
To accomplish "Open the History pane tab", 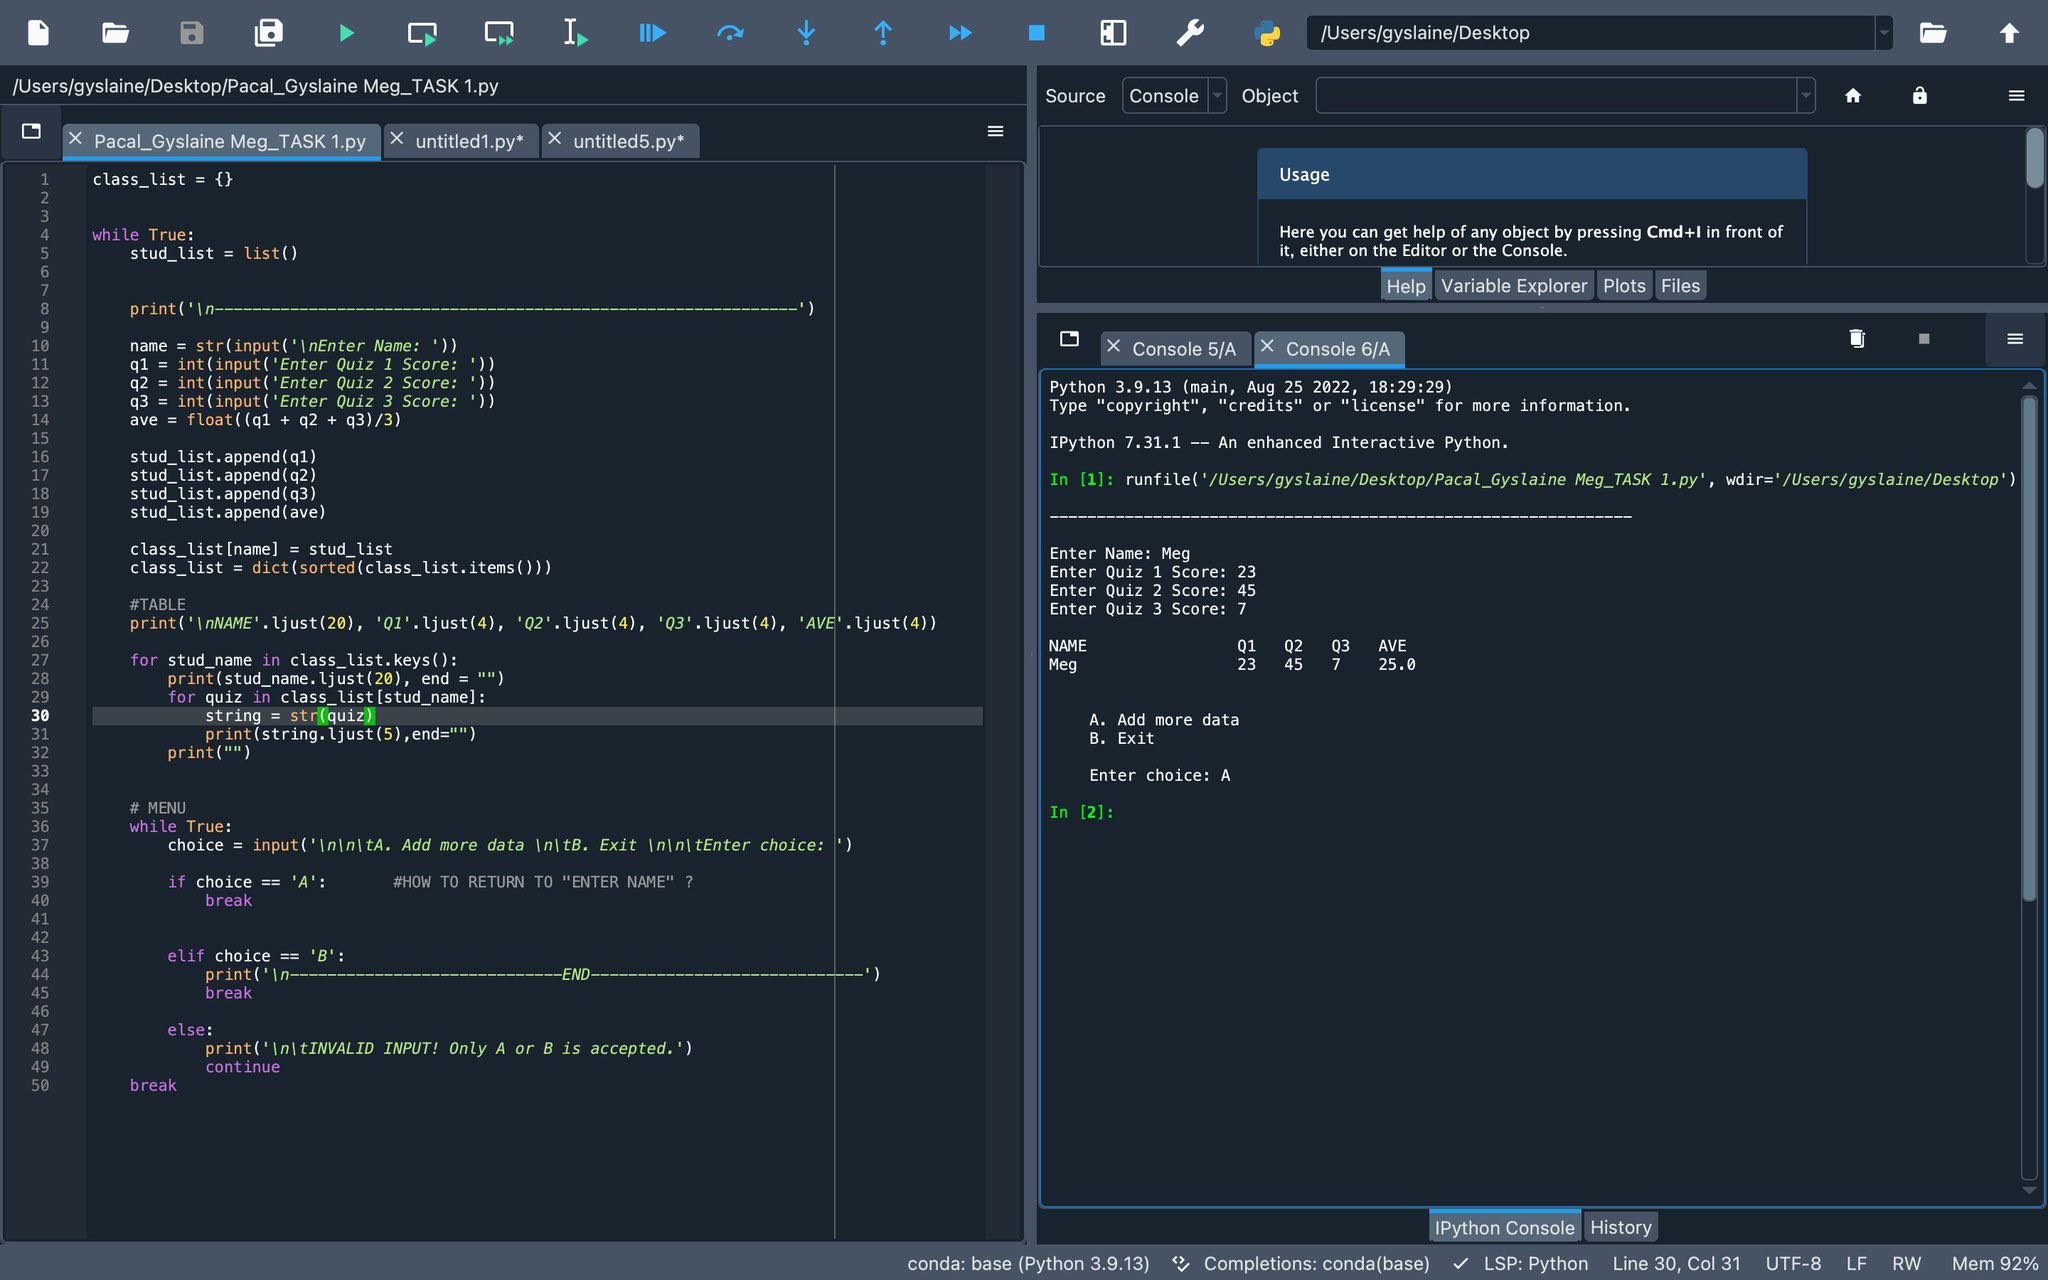I will [x=1620, y=1227].
